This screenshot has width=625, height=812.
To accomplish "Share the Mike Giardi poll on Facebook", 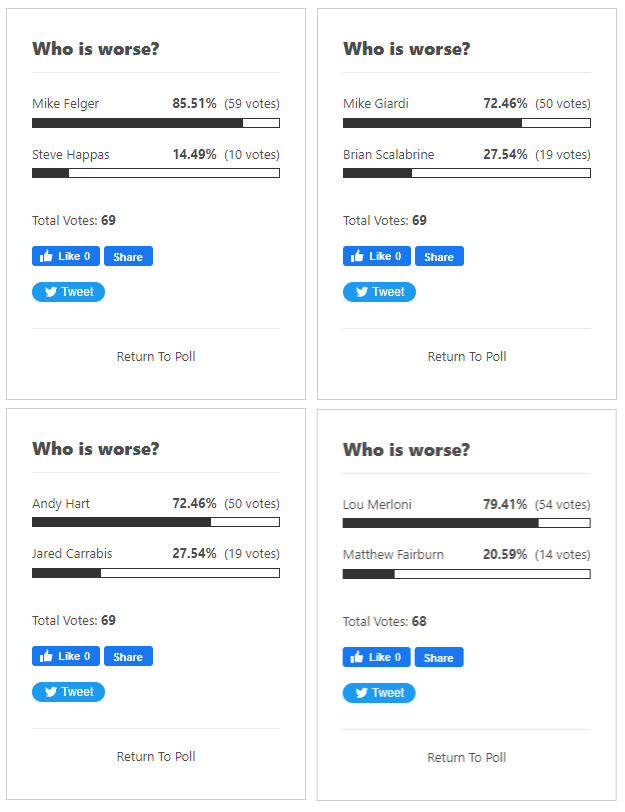I will [x=439, y=257].
